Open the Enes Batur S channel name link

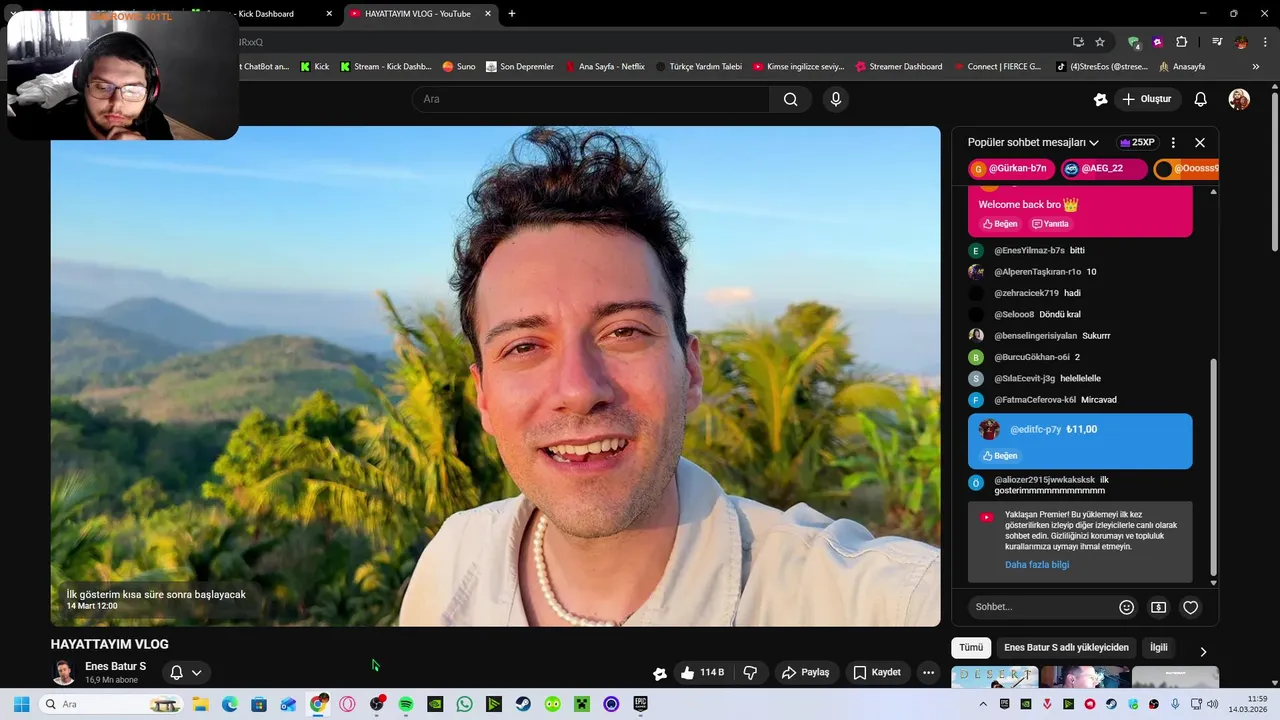(115, 666)
